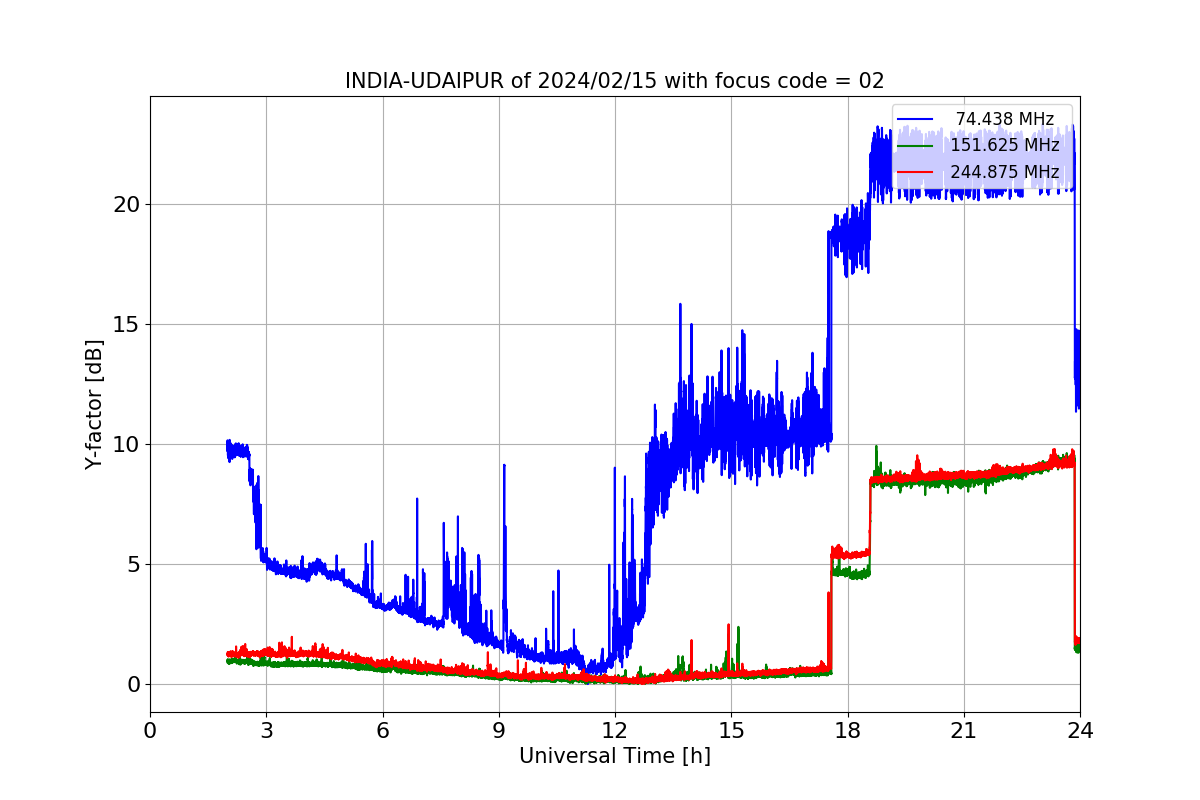Screen dimensions: 1200x800
Task: Click x-axis tick label 0
Action: coord(150,730)
